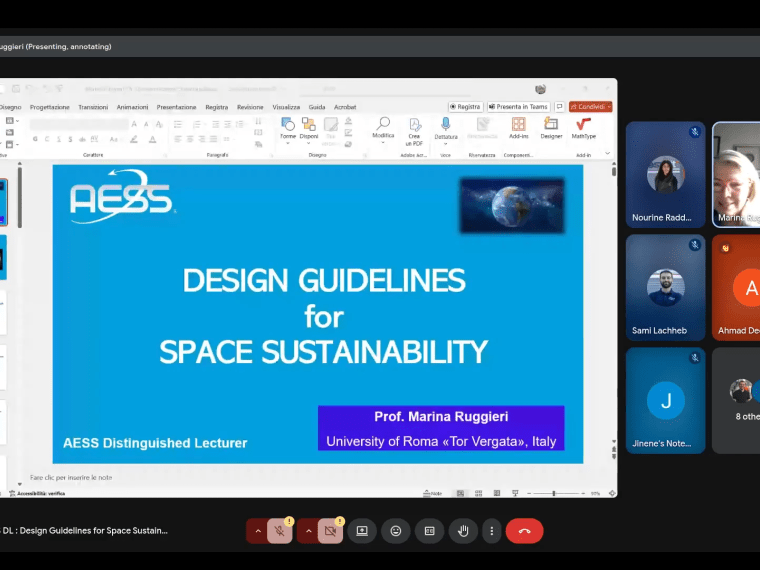Screen dimensions: 760x570
Task: Open the emoji reactions button
Action: 396,531
